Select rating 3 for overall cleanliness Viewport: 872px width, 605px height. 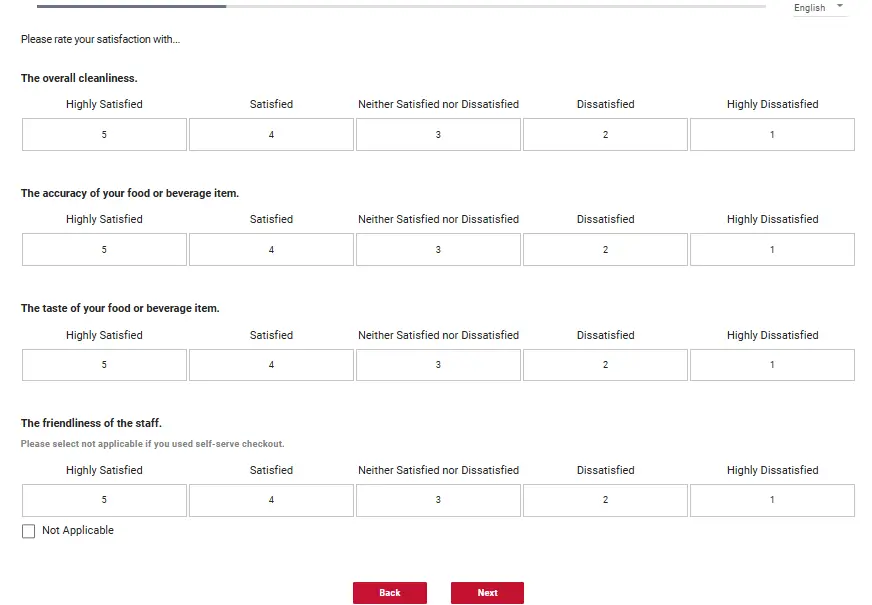(x=438, y=135)
